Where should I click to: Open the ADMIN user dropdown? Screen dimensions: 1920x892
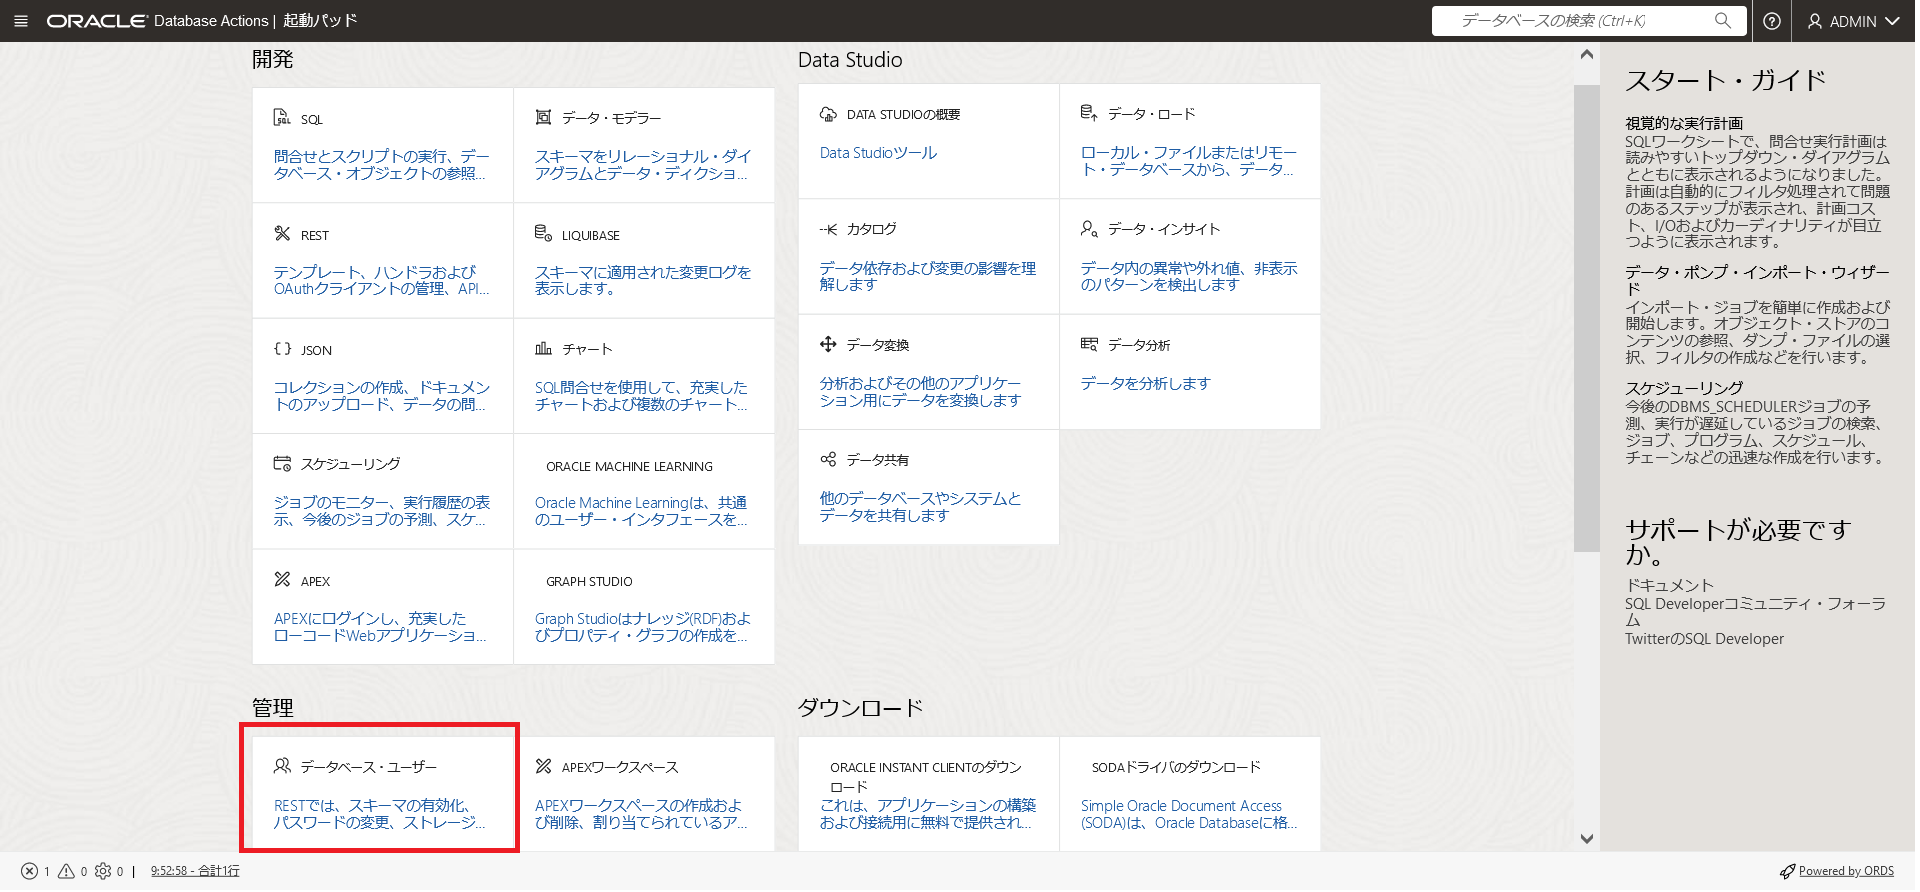pyautogui.click(x=1853, y=21)
